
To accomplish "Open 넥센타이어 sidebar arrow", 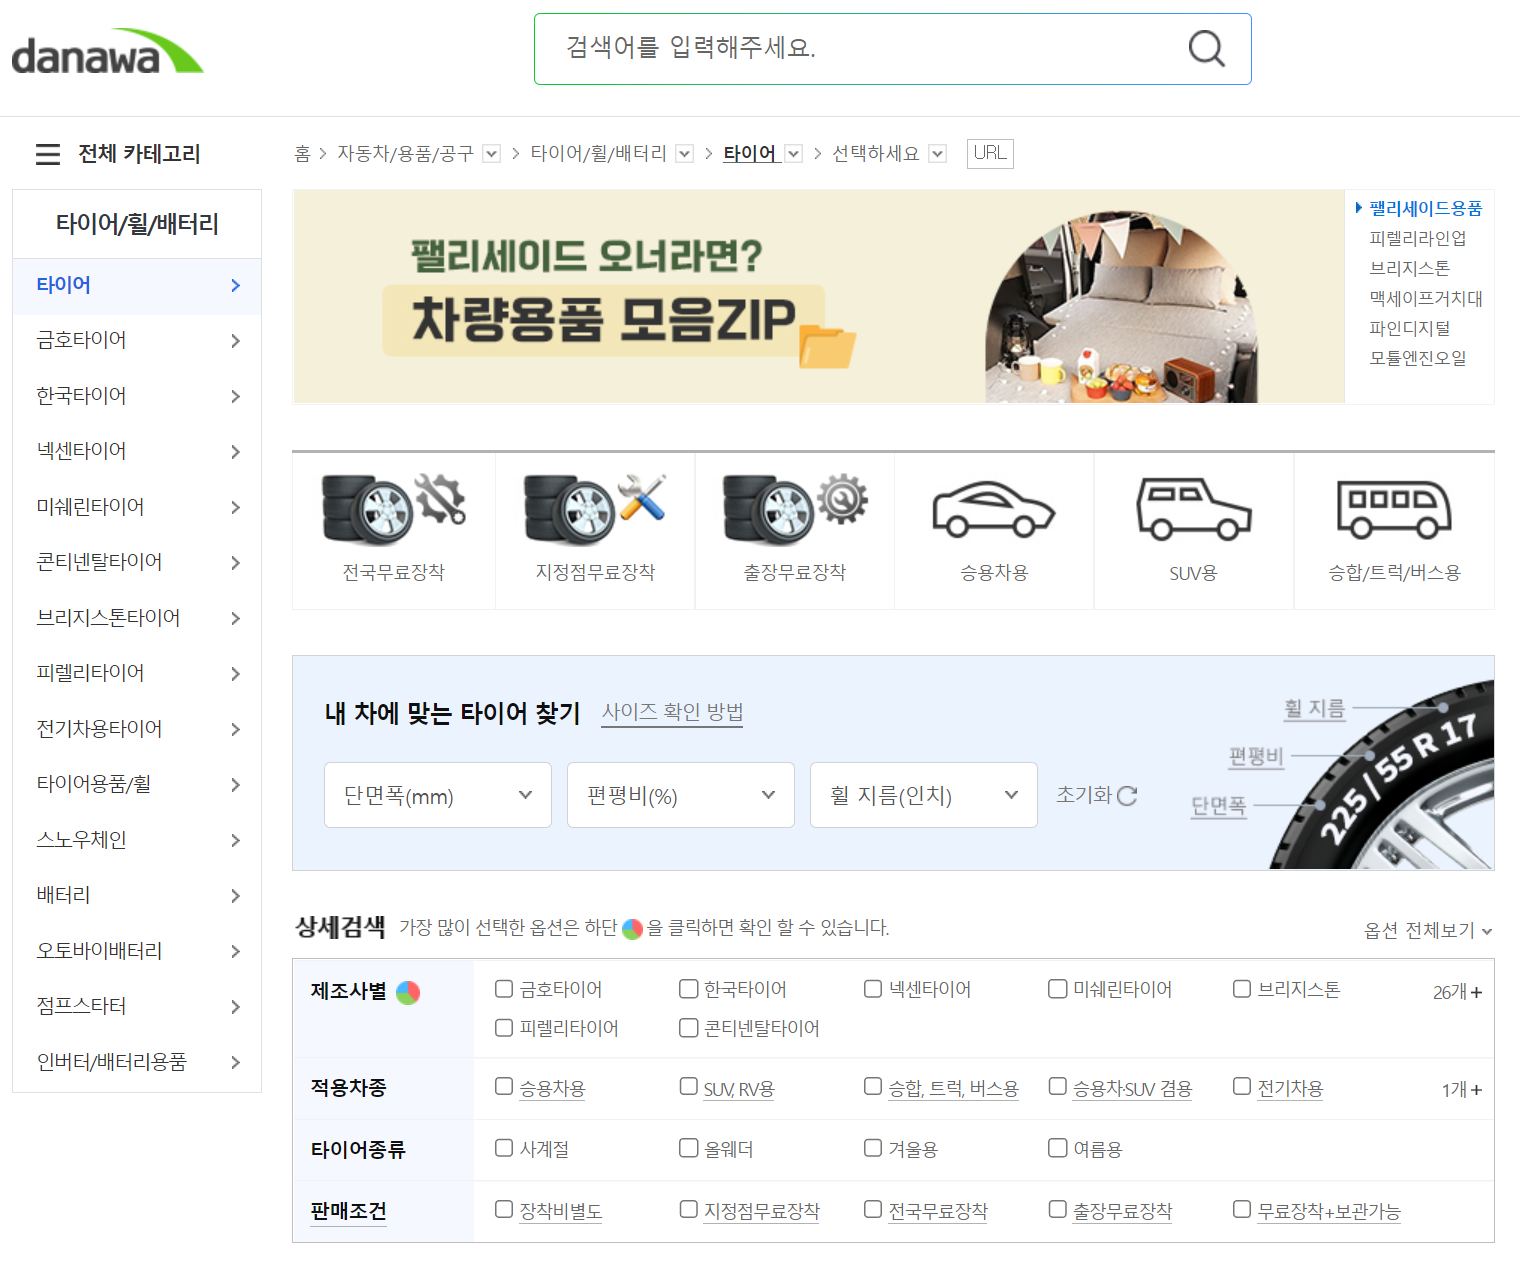I will [235, 452].
